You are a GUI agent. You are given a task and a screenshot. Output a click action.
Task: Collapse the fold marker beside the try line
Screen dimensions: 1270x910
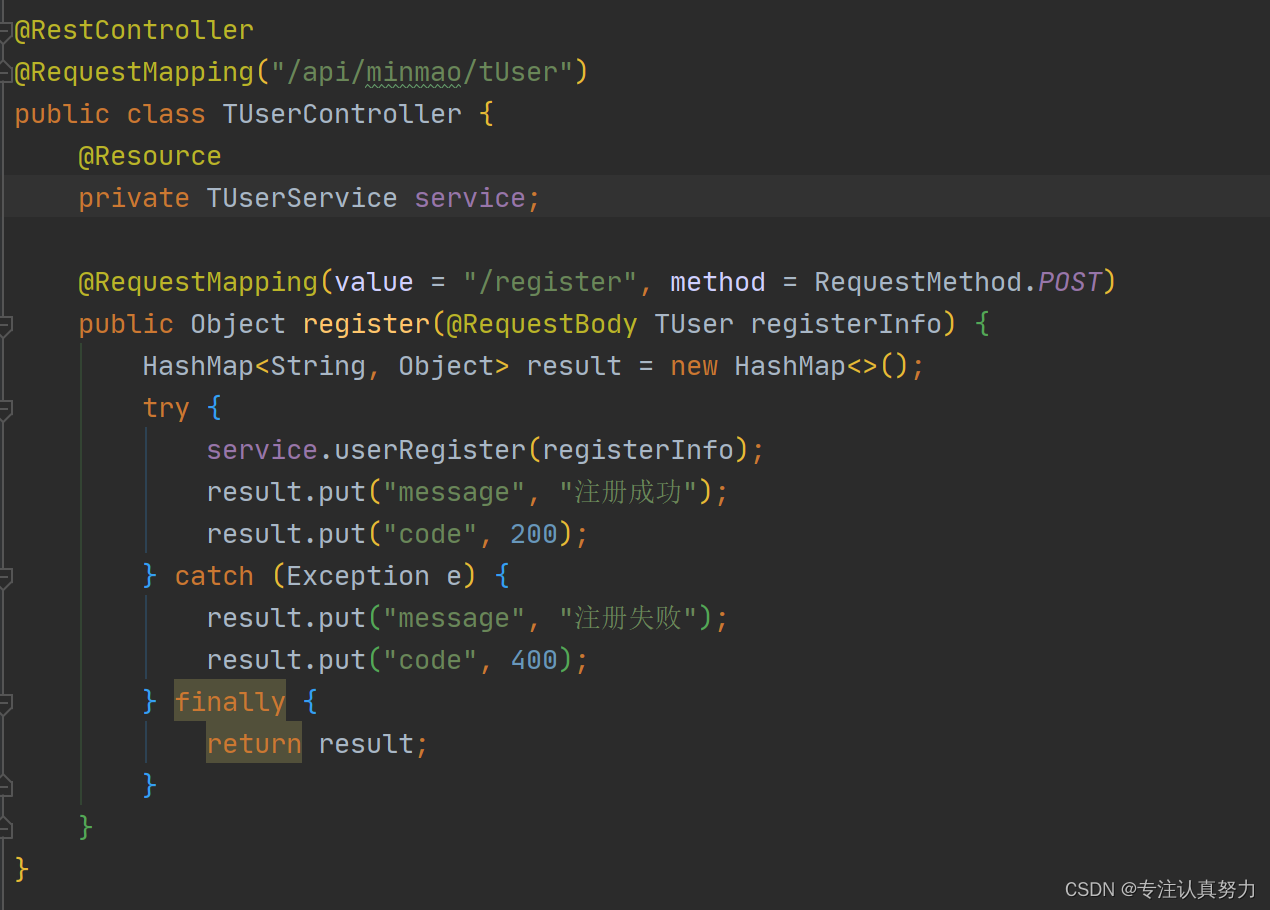tap(5, 409)
